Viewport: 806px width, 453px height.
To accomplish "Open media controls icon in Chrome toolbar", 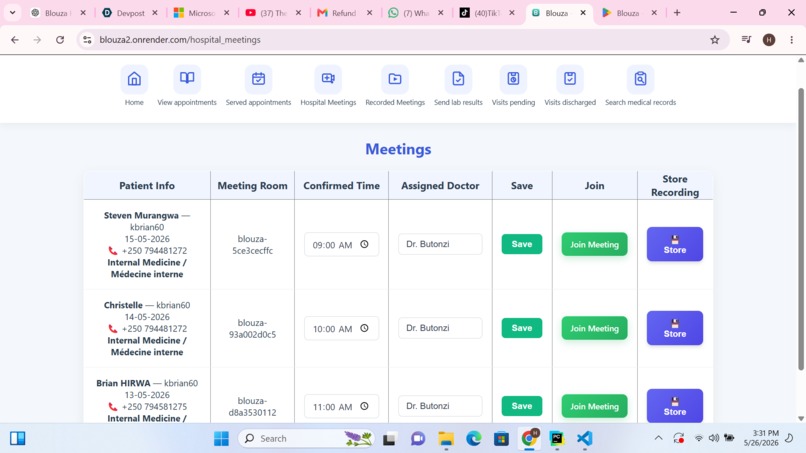I will (x=746, y=40).
